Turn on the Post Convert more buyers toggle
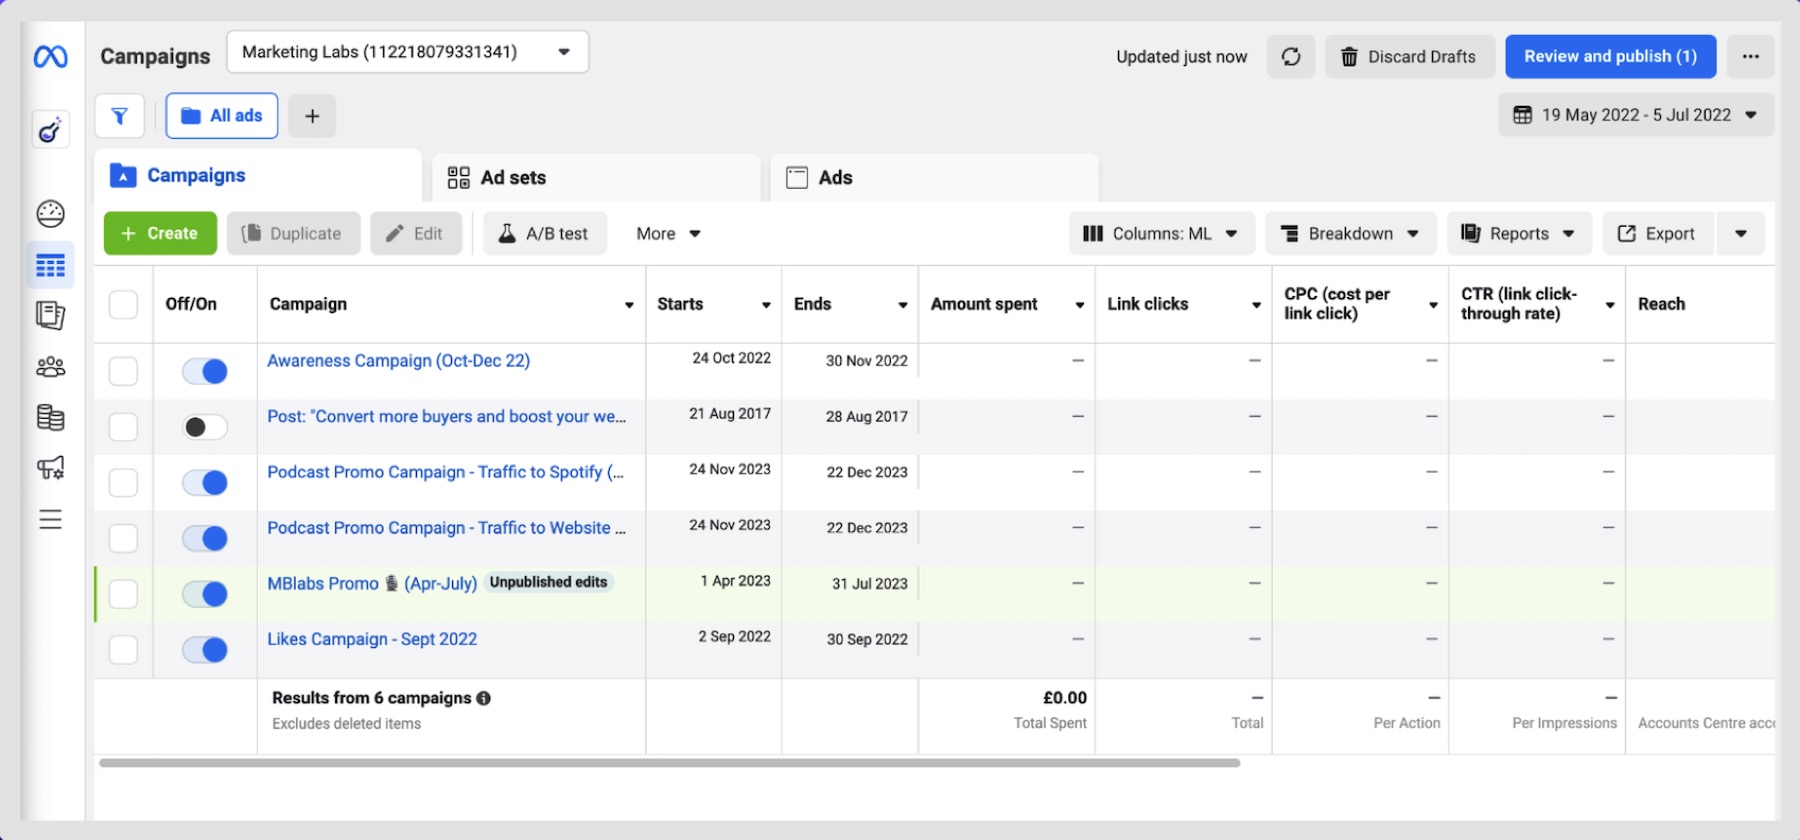 [x=205, y=427]
